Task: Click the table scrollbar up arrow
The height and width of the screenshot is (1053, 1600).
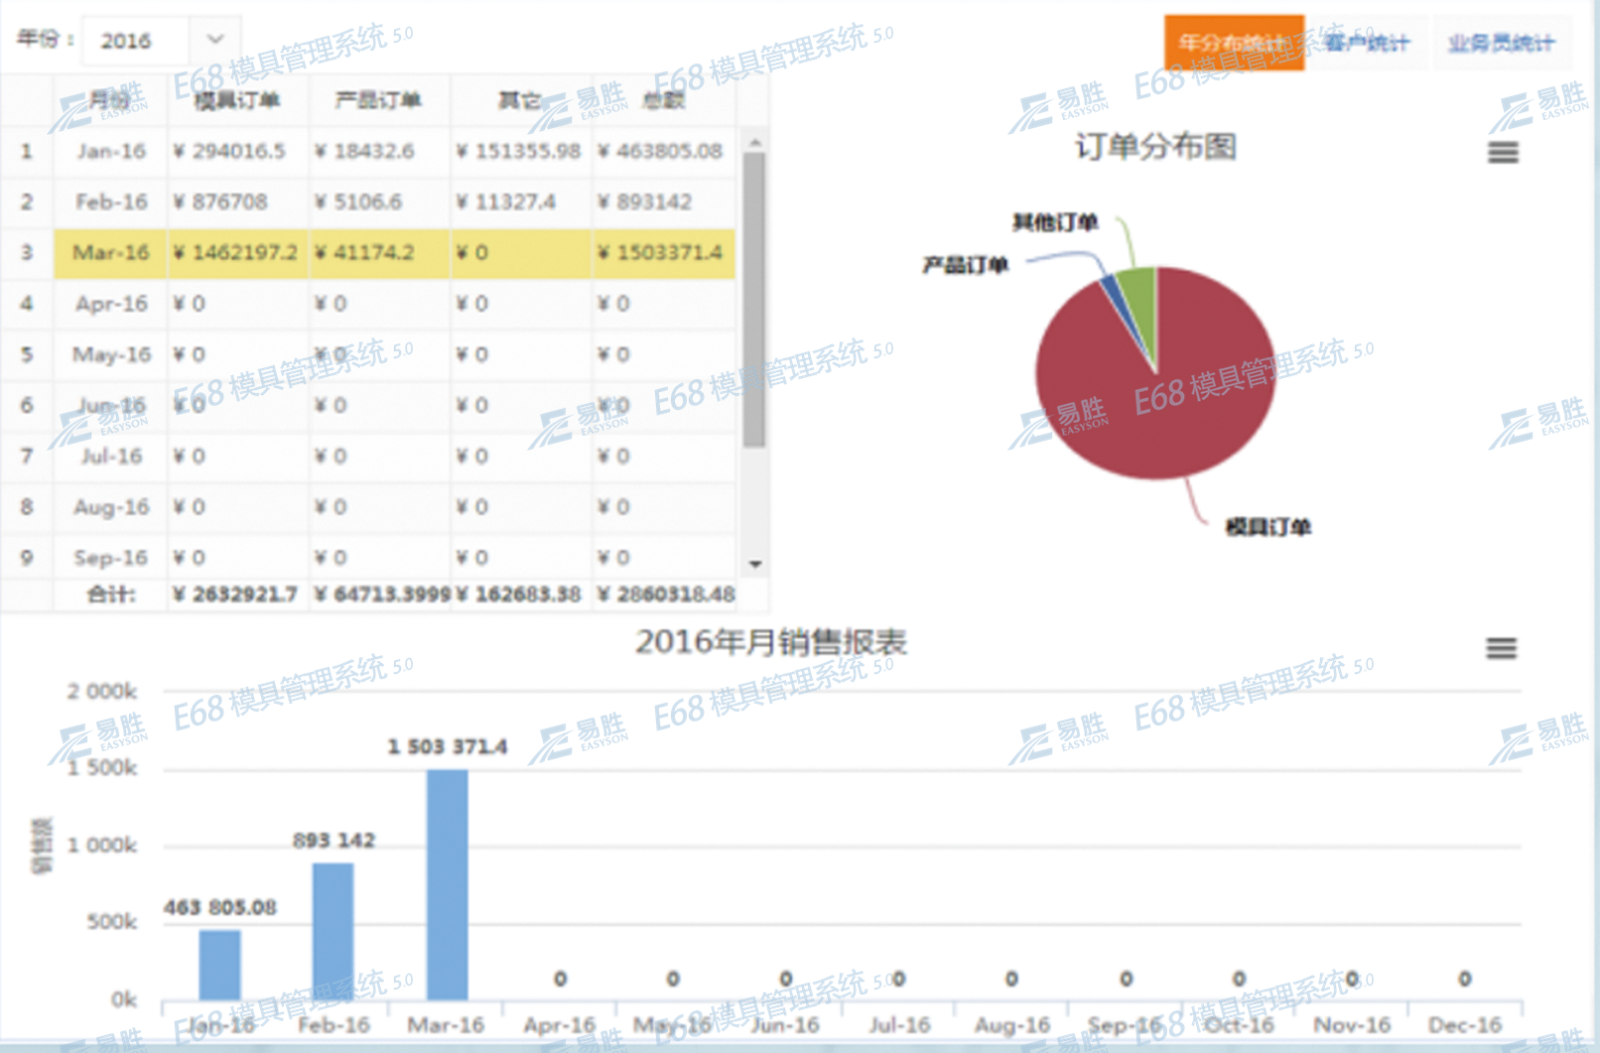Action: click(x=755, y=142)
